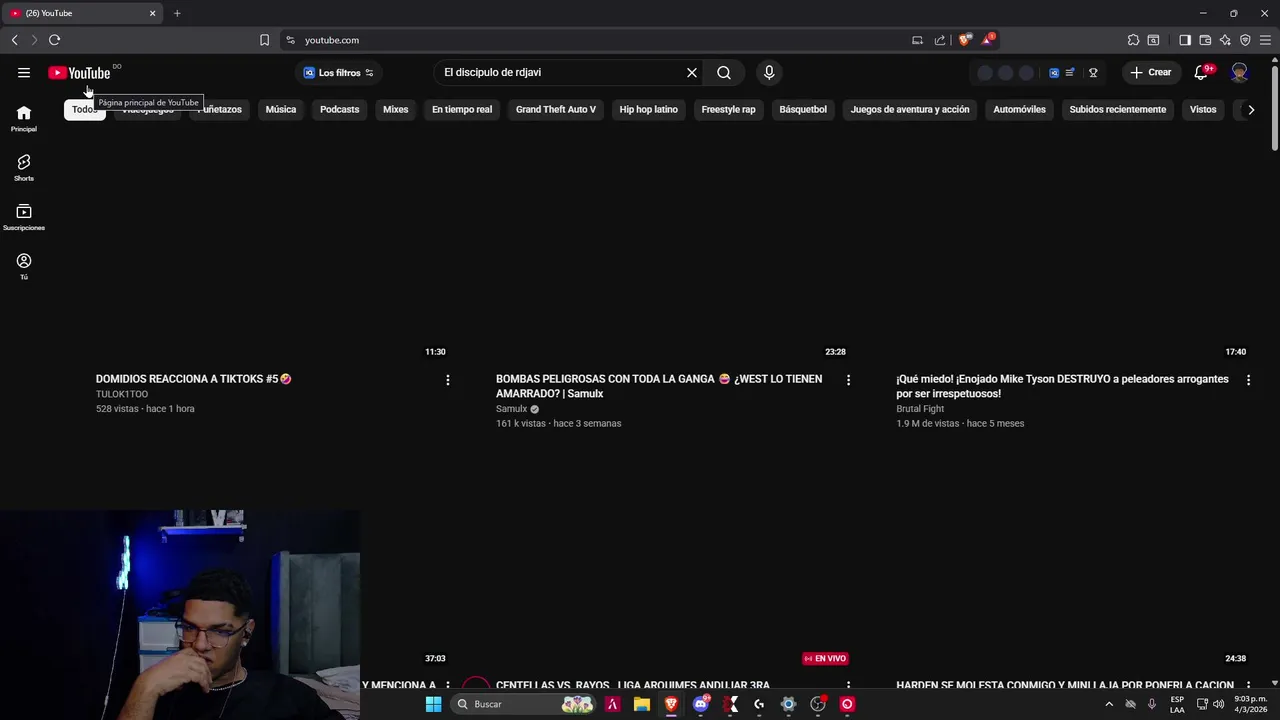Open Shorts in the sidebar
Screen dimensions: 1280x720
point(24,167)
